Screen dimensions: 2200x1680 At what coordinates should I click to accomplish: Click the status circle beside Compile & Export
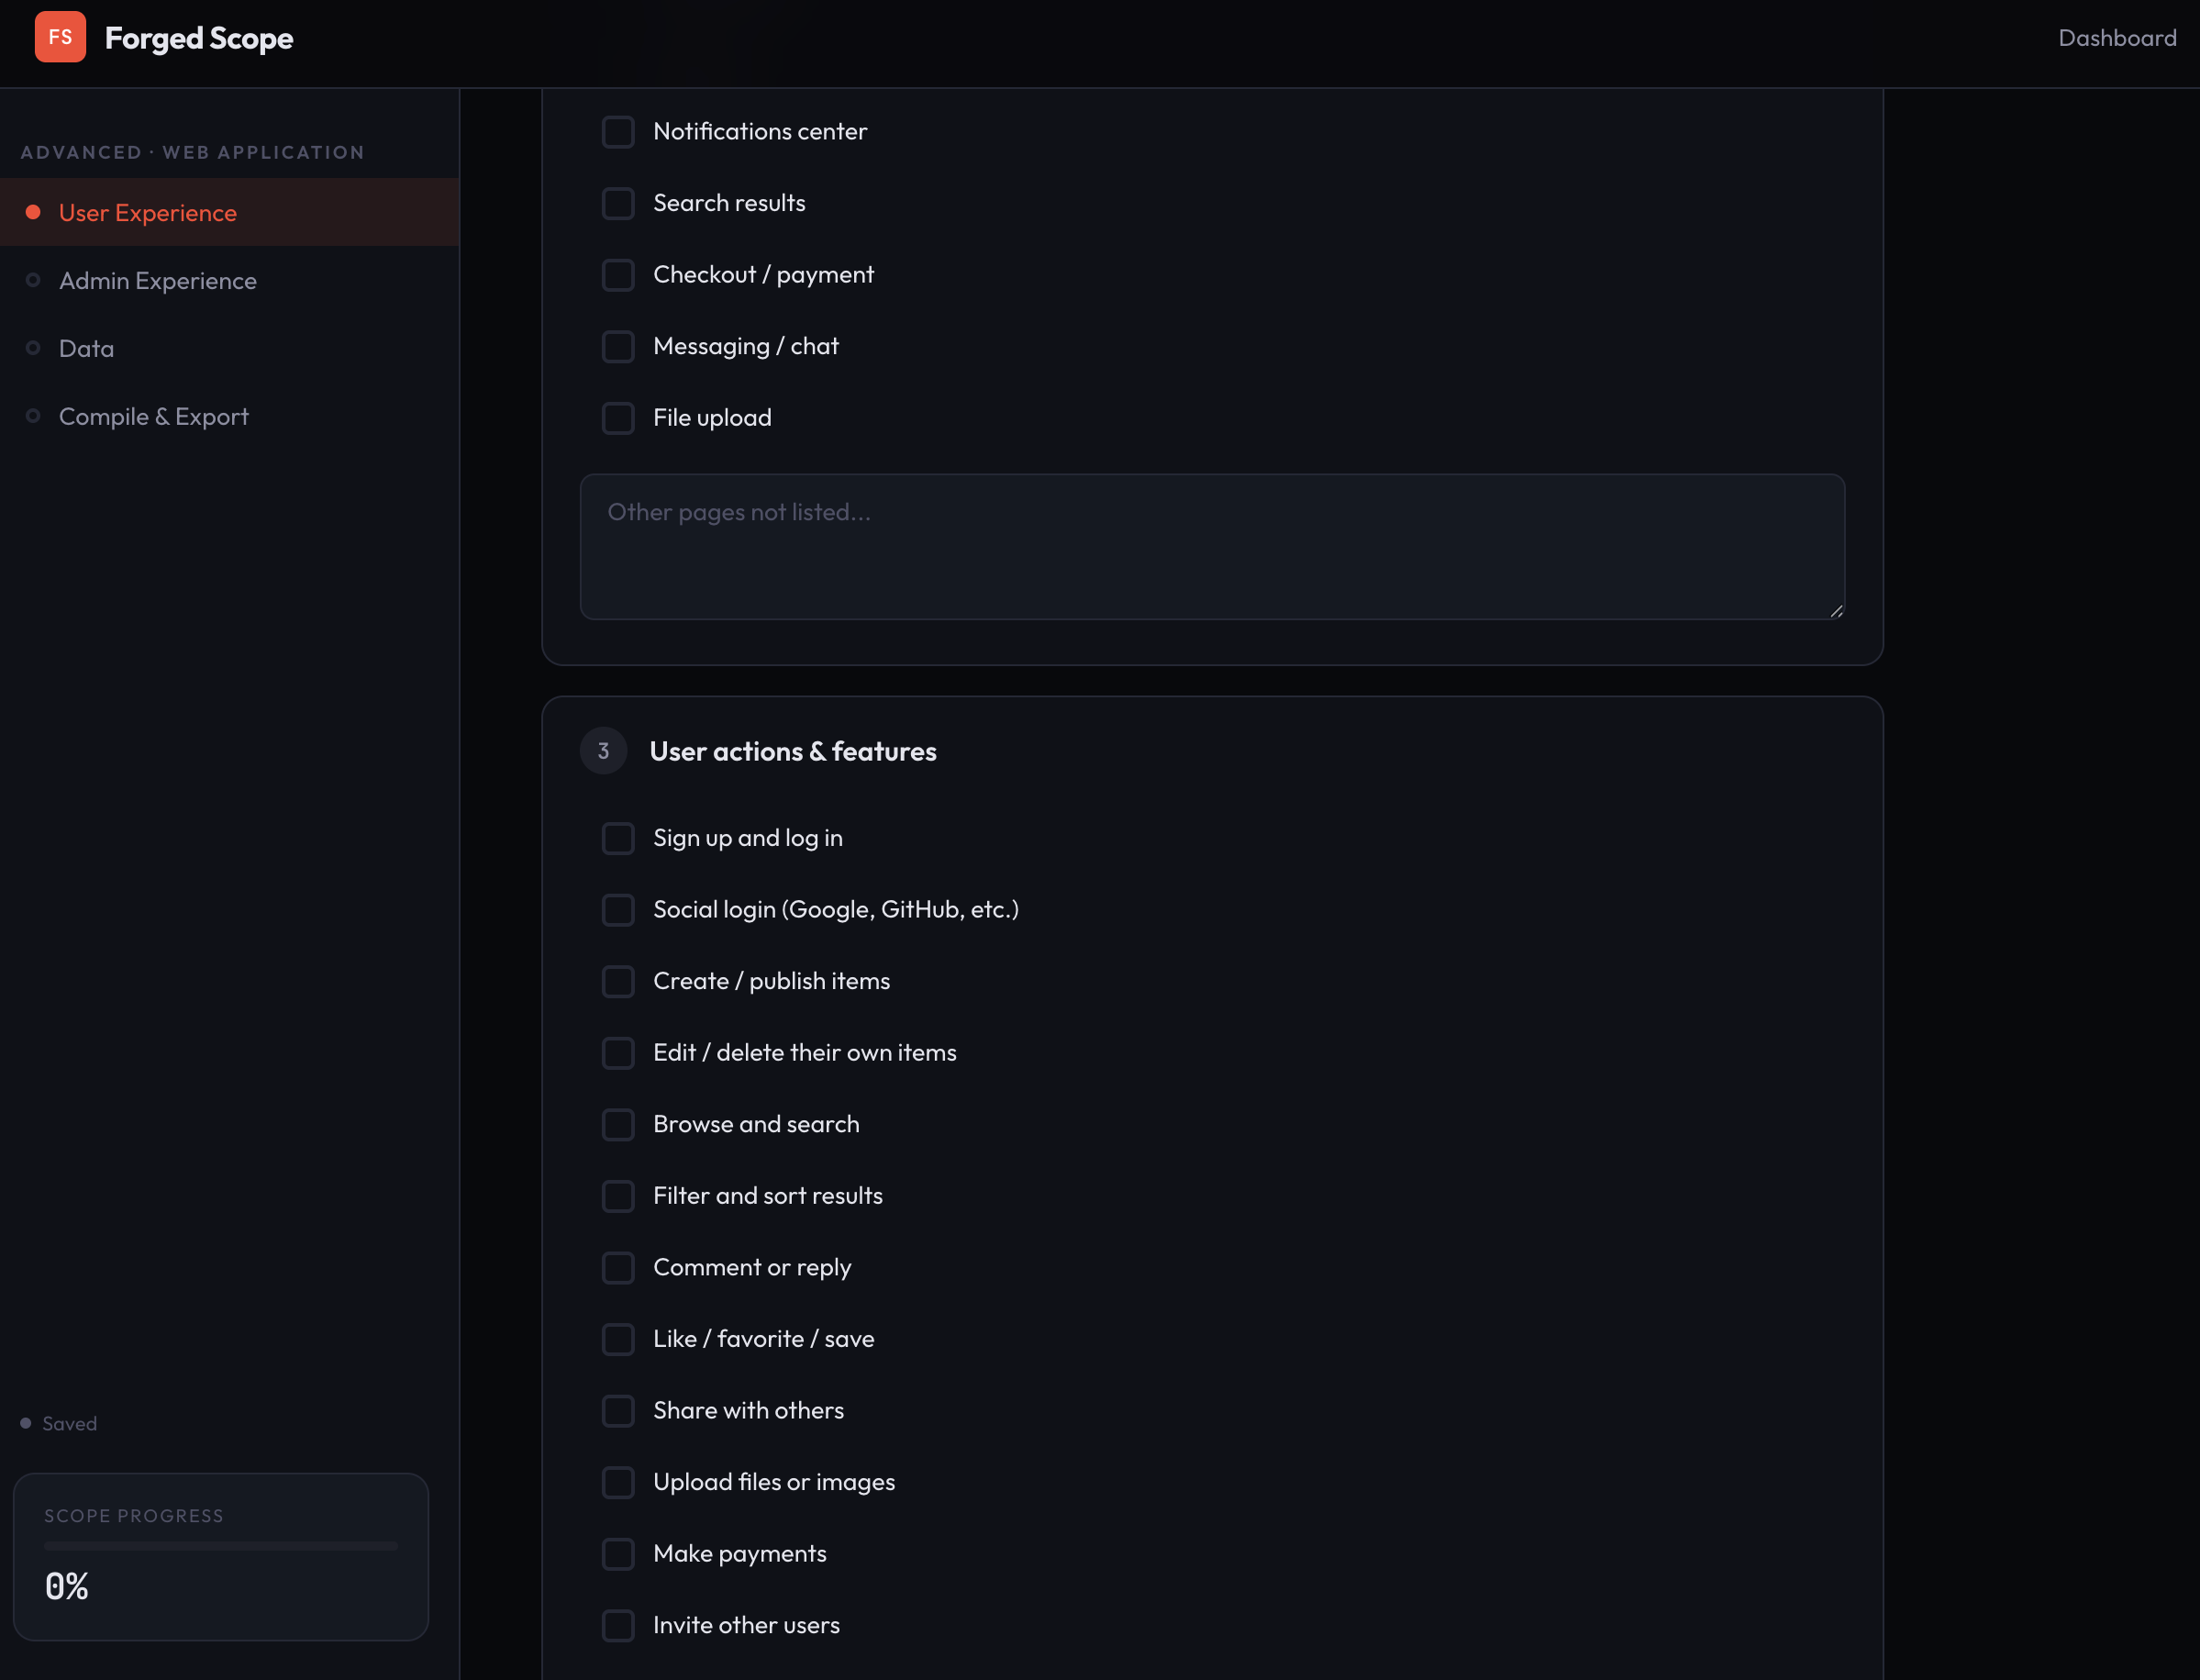click(33, 416)
